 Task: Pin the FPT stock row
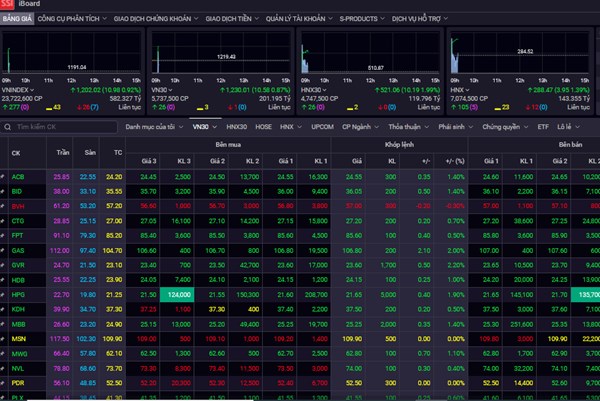pyautogui.click(x=2, y=236)
